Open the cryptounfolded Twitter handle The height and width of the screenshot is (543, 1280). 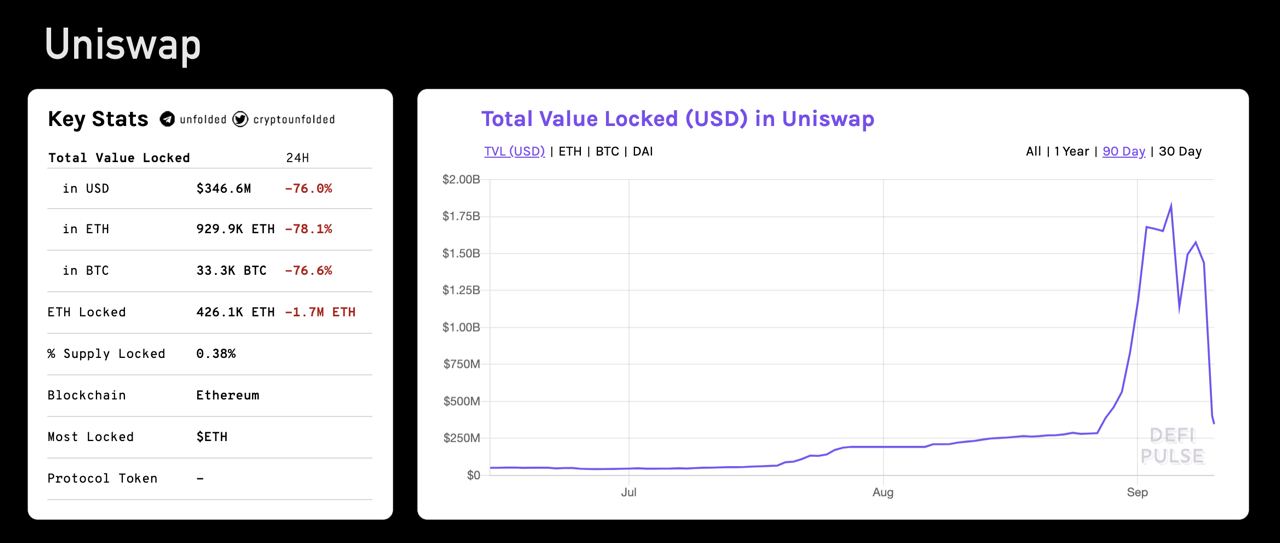pyautogui.click(x=294, y=120)
